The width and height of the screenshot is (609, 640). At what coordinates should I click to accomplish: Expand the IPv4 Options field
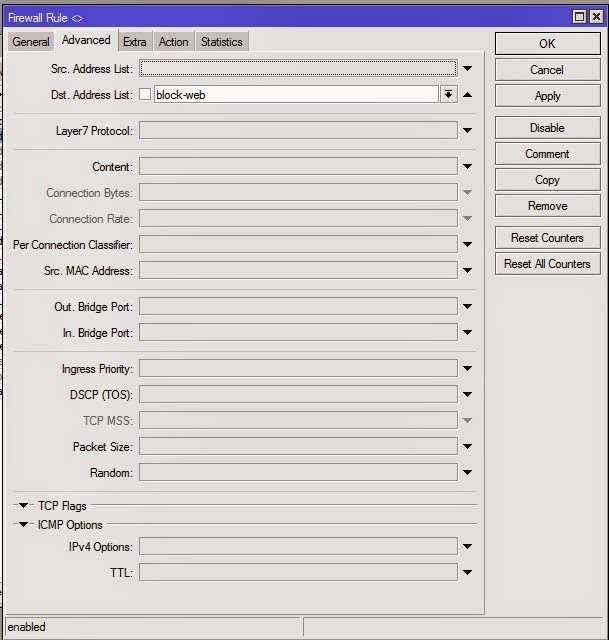[x=468, y=547]
